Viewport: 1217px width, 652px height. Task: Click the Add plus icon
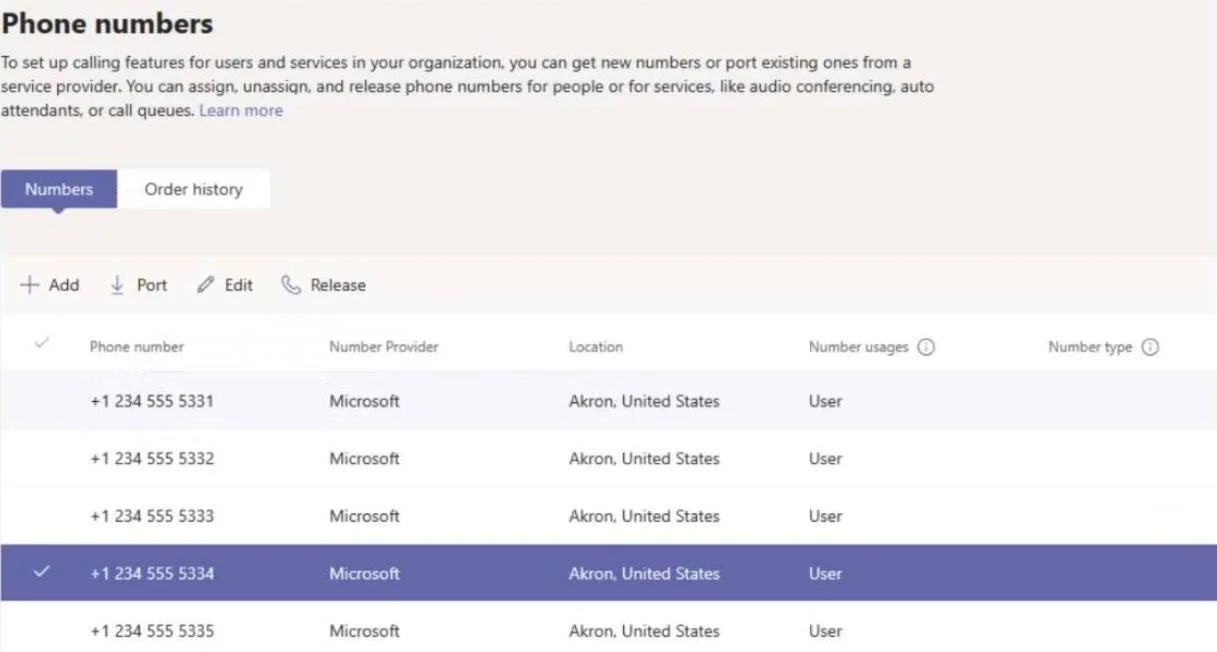[29, 285]
